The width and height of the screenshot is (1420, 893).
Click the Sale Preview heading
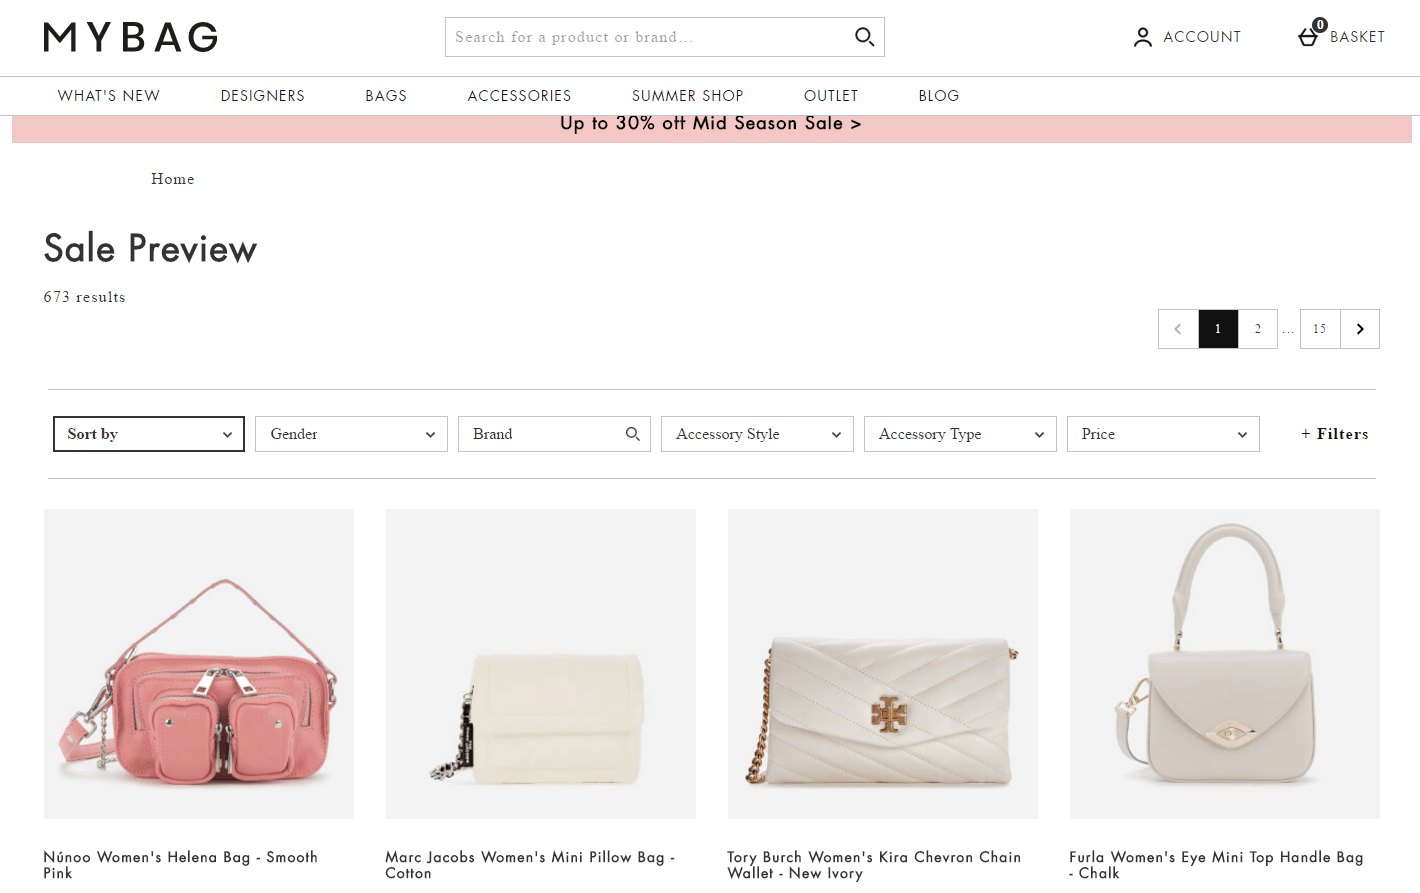point(150,249)
